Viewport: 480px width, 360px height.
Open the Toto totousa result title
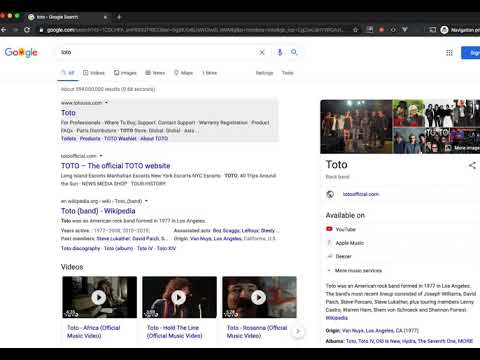pyautogui.click(x=68, y=113)
